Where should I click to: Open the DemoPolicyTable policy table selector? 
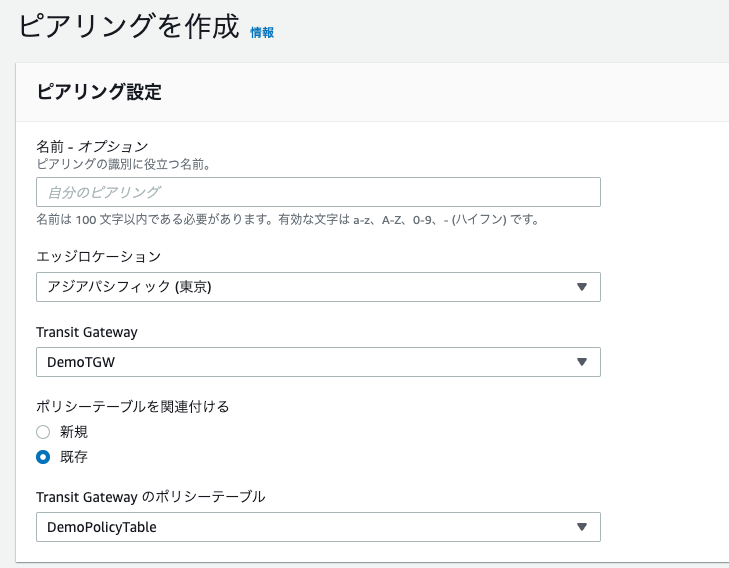(318, 527)
